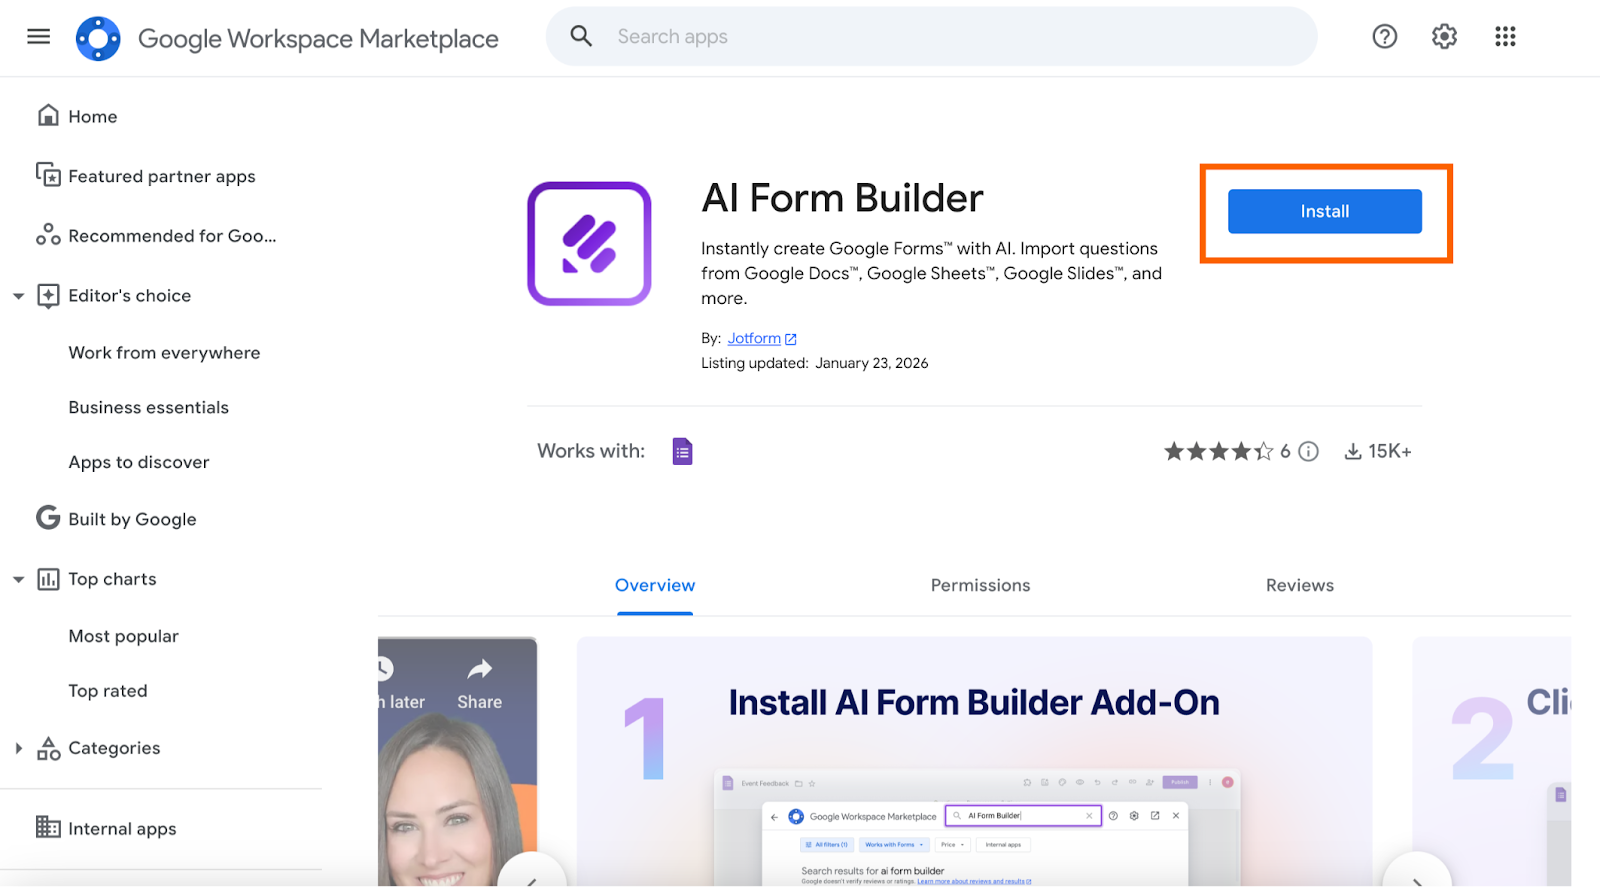Open the Help question mark icon
1600x887 pixels.
pyautogui.click(x=1384, y=37)
